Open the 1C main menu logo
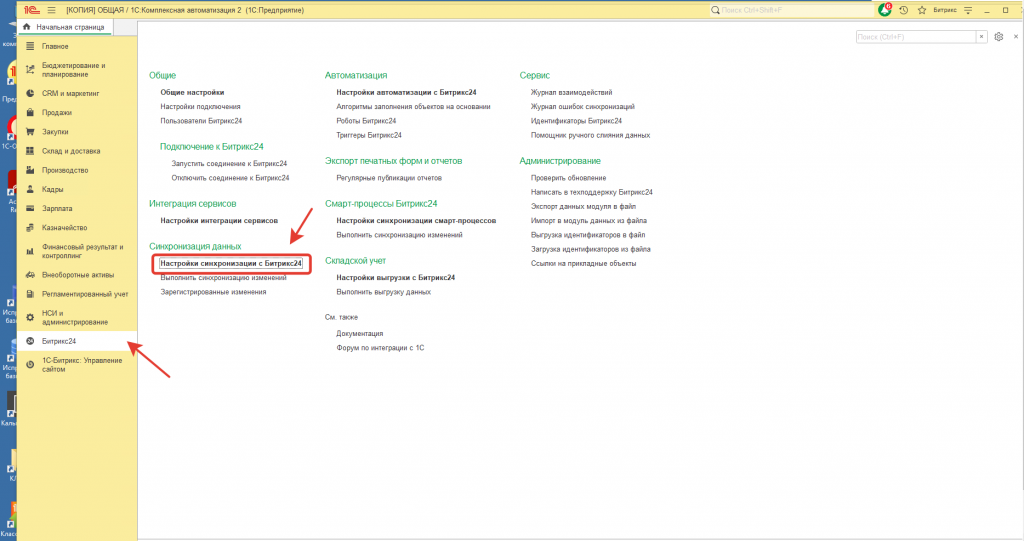Image resolution: width=1024 pixels, height=541 pixels. [x=31, y=10]
